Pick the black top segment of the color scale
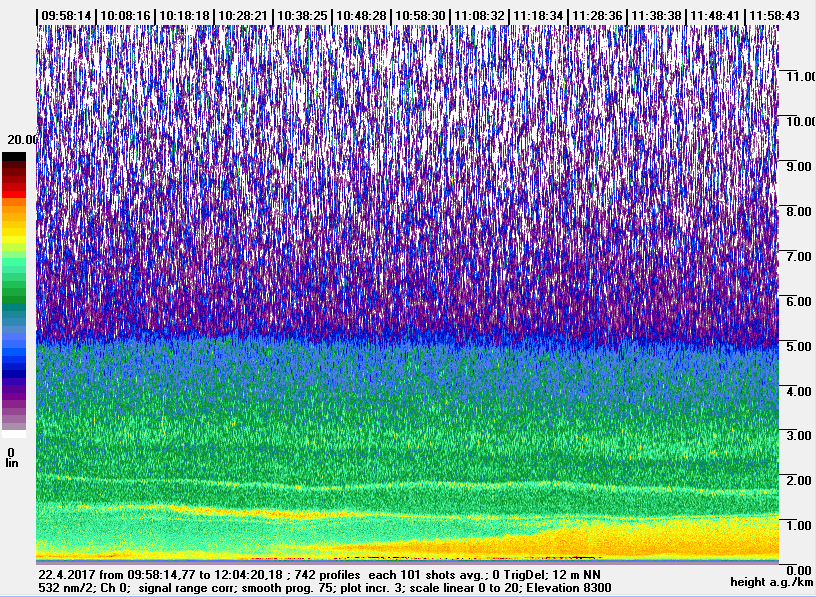This screenshot has width=816, height=597. click(x=14, y=156)
